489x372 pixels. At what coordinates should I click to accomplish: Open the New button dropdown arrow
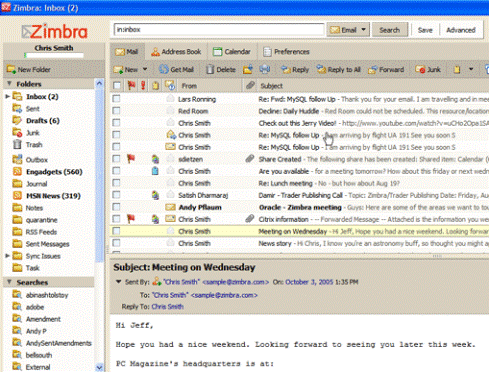click(x=145, y=69)
